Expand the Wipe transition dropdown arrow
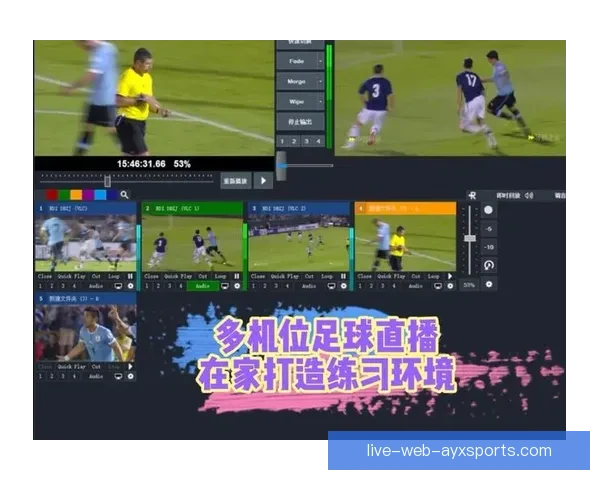600x480 pixels. 320,102
